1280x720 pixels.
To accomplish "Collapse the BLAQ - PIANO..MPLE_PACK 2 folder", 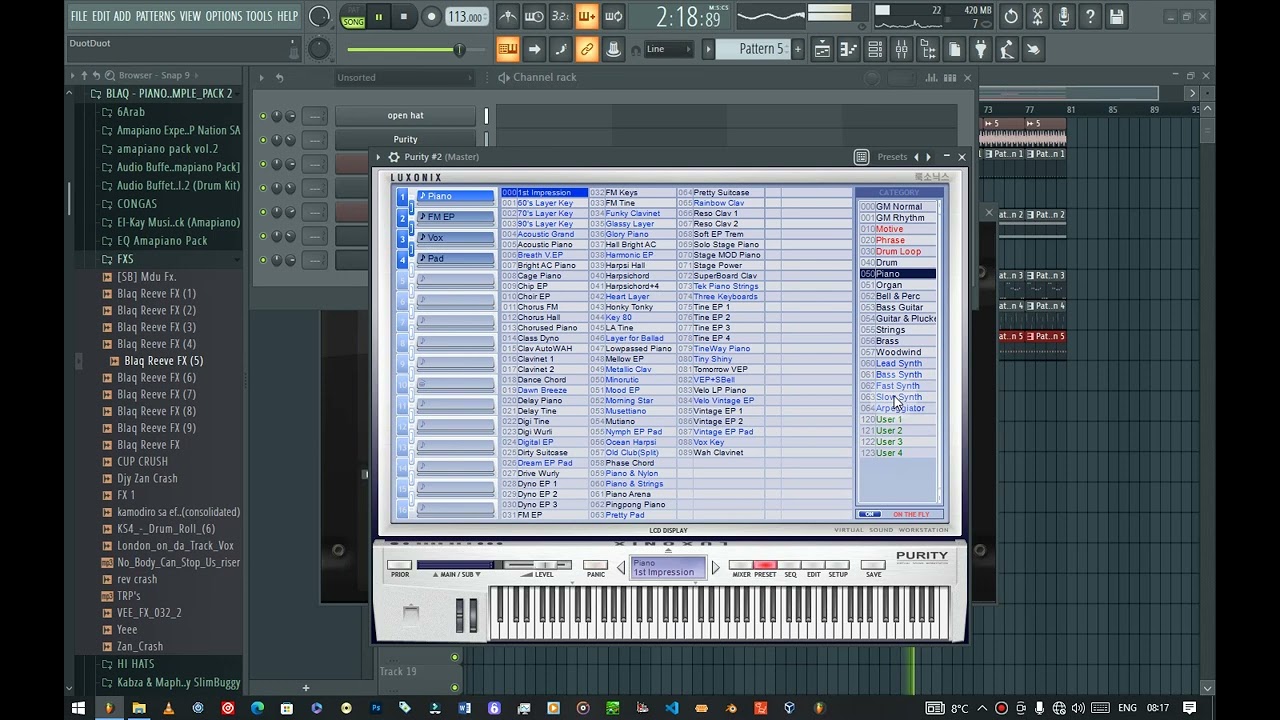I will pyautogui.click(x=168, y=94).
